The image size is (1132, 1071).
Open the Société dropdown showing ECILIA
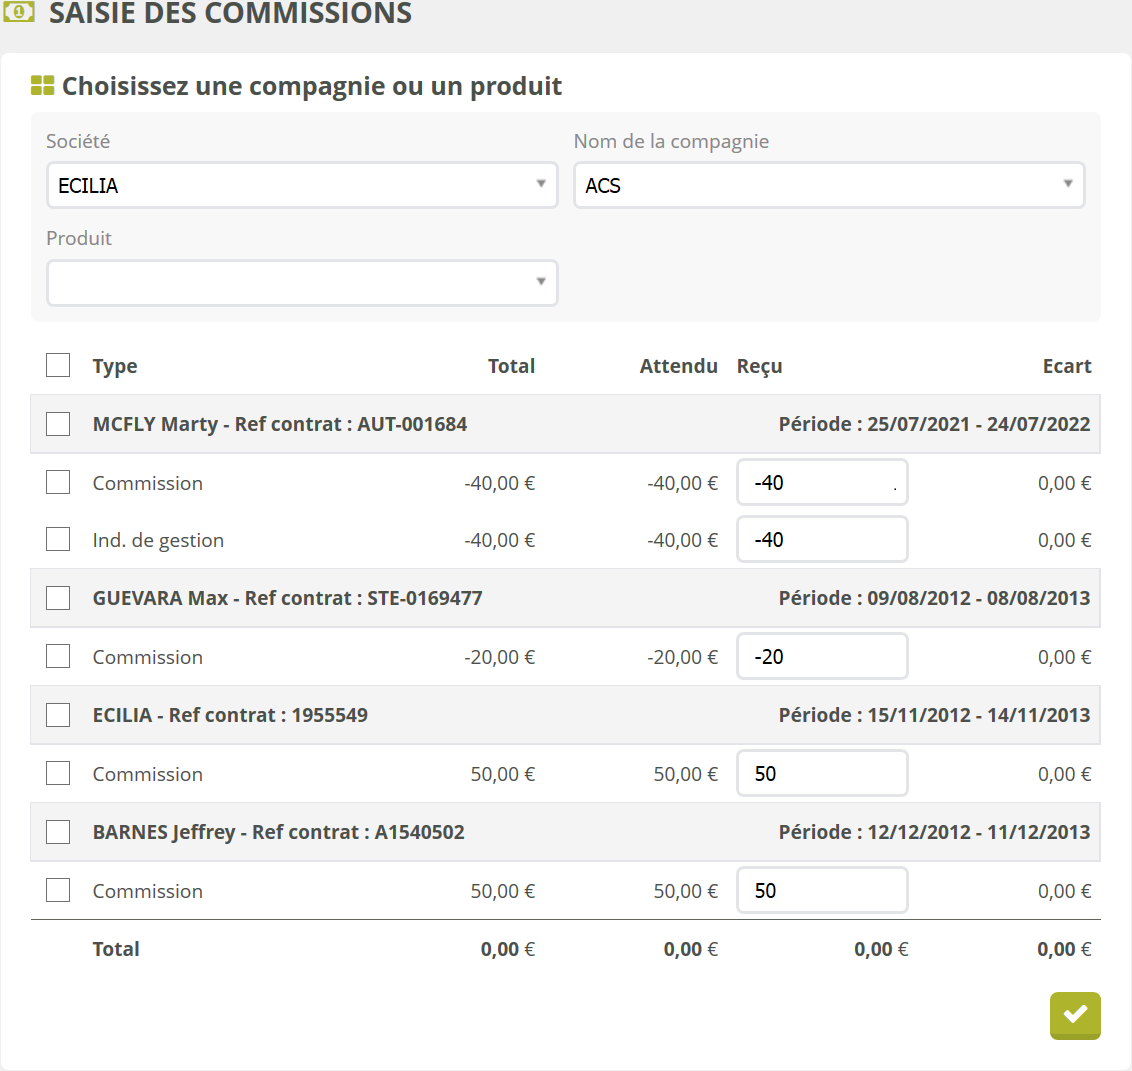tap(301, 185)
